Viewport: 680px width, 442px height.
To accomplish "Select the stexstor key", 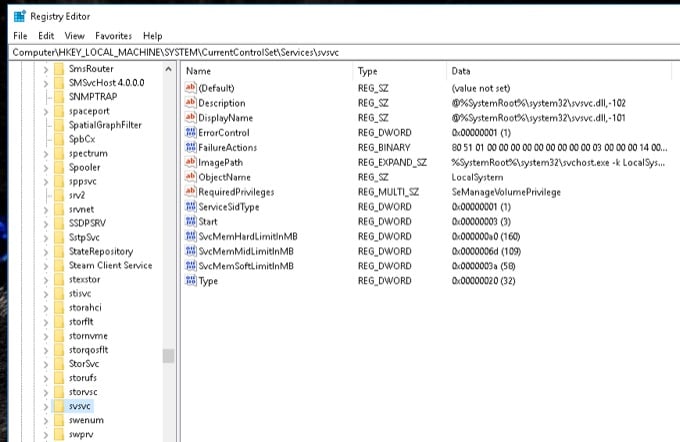I will [85, 279].
